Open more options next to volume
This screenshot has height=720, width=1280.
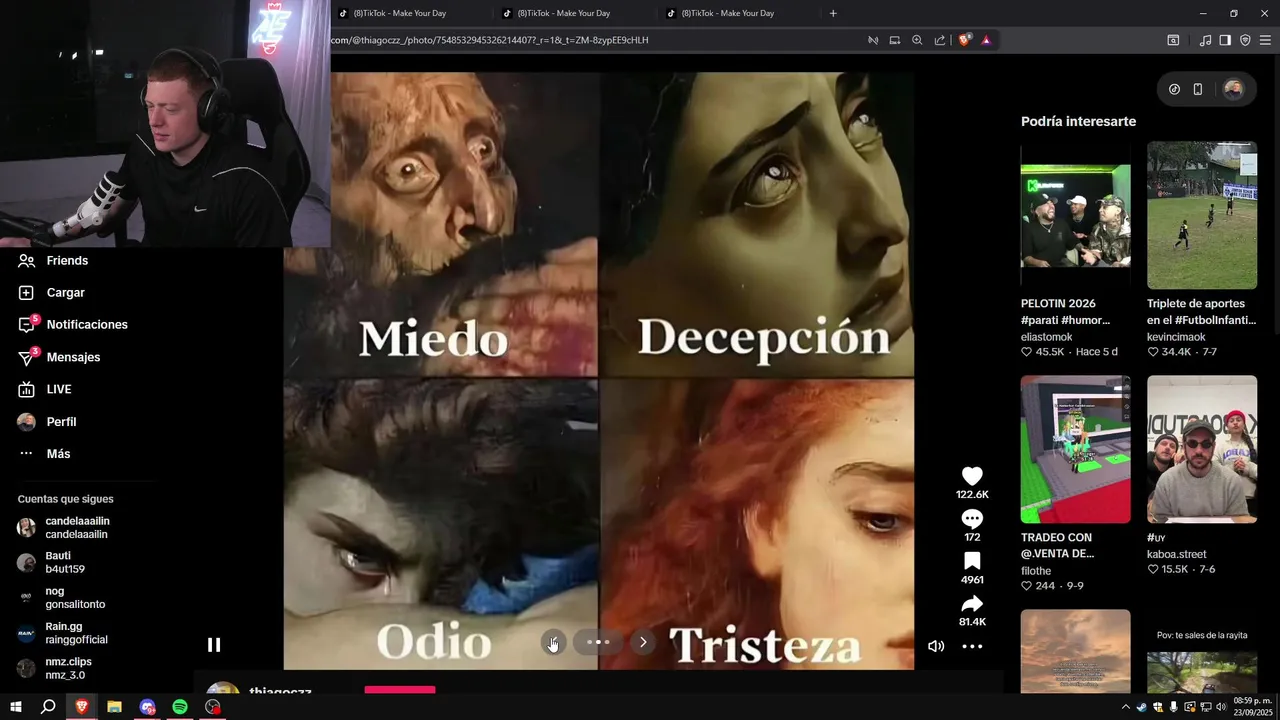972,646
